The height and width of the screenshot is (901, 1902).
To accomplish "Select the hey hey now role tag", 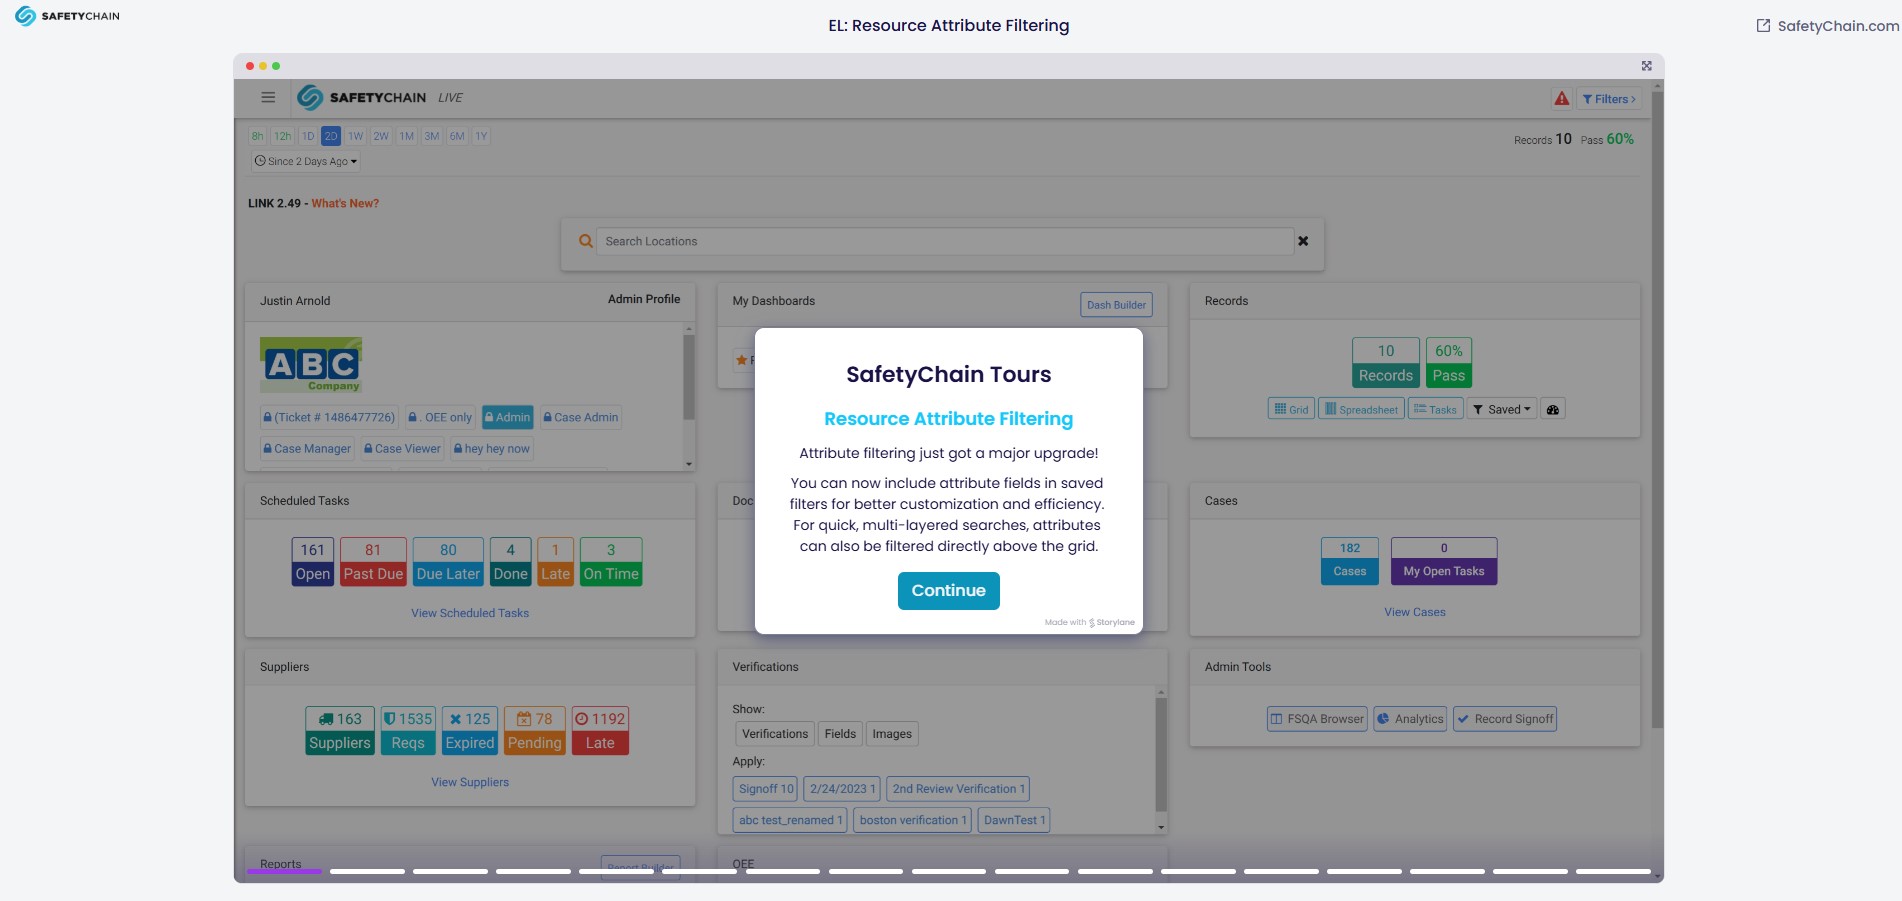I will pos(492,449).
